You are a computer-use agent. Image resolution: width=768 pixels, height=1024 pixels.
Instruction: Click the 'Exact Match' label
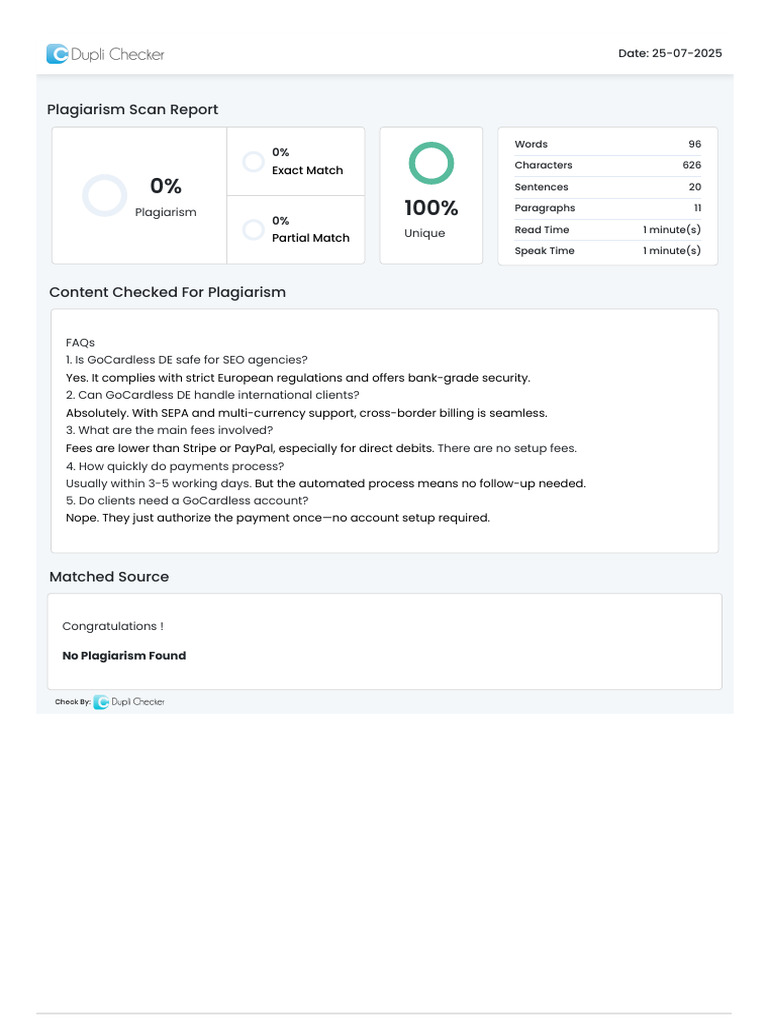coord(308,170)
